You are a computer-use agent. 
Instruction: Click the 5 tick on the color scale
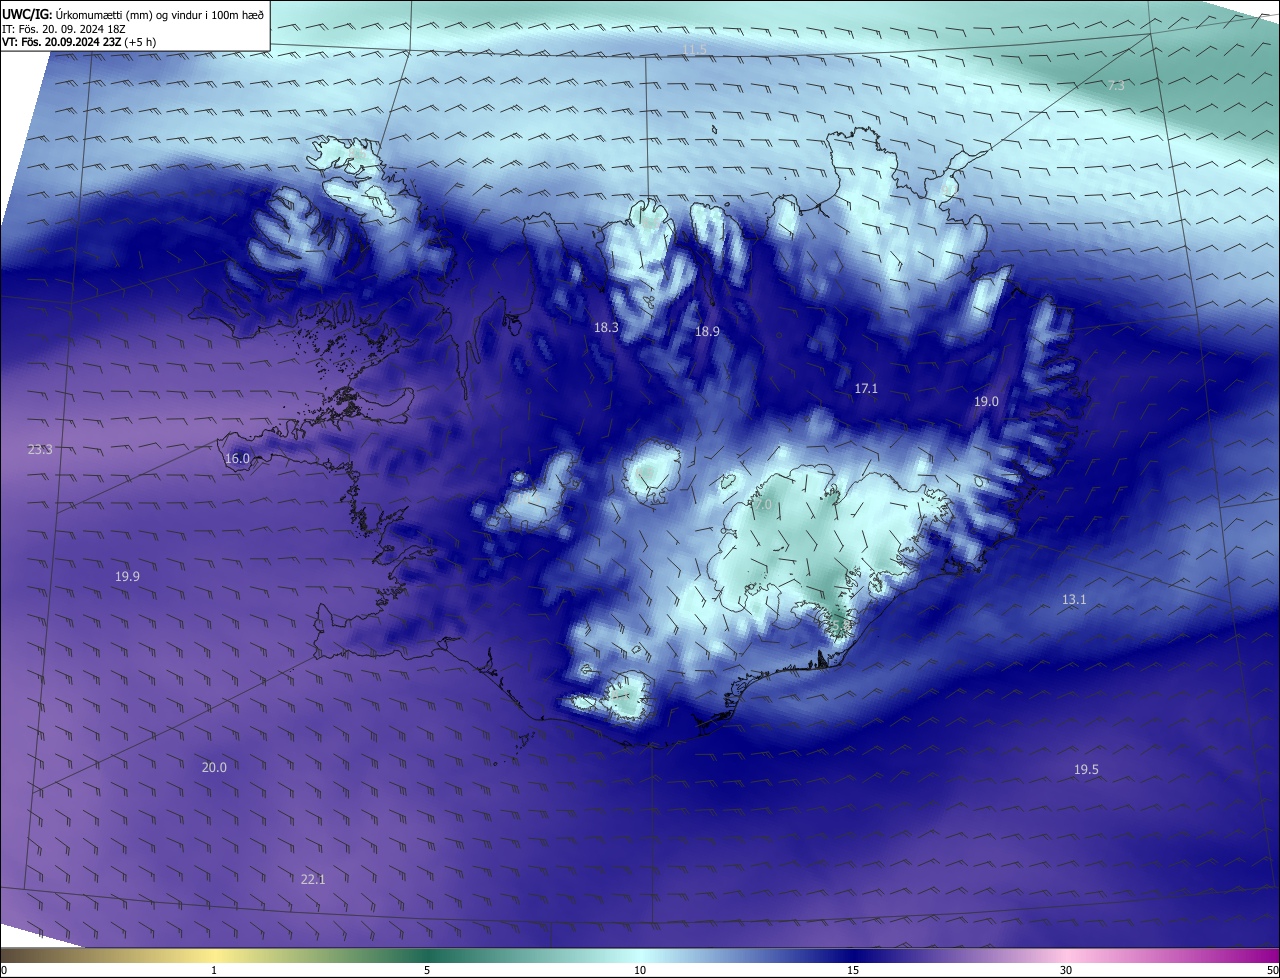(x=427, y=970)
